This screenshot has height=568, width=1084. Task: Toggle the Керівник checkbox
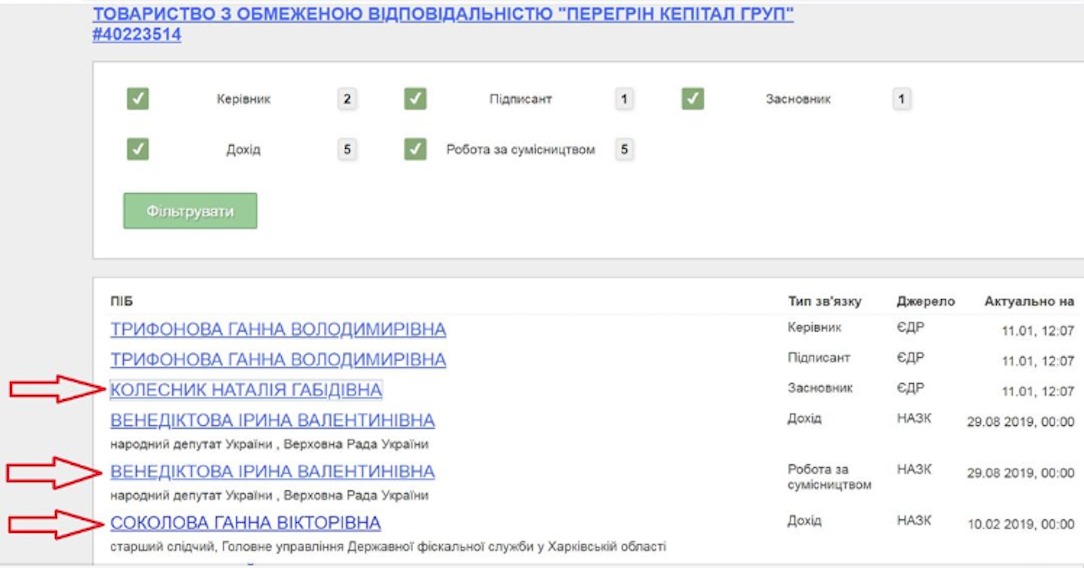(138, 99)
